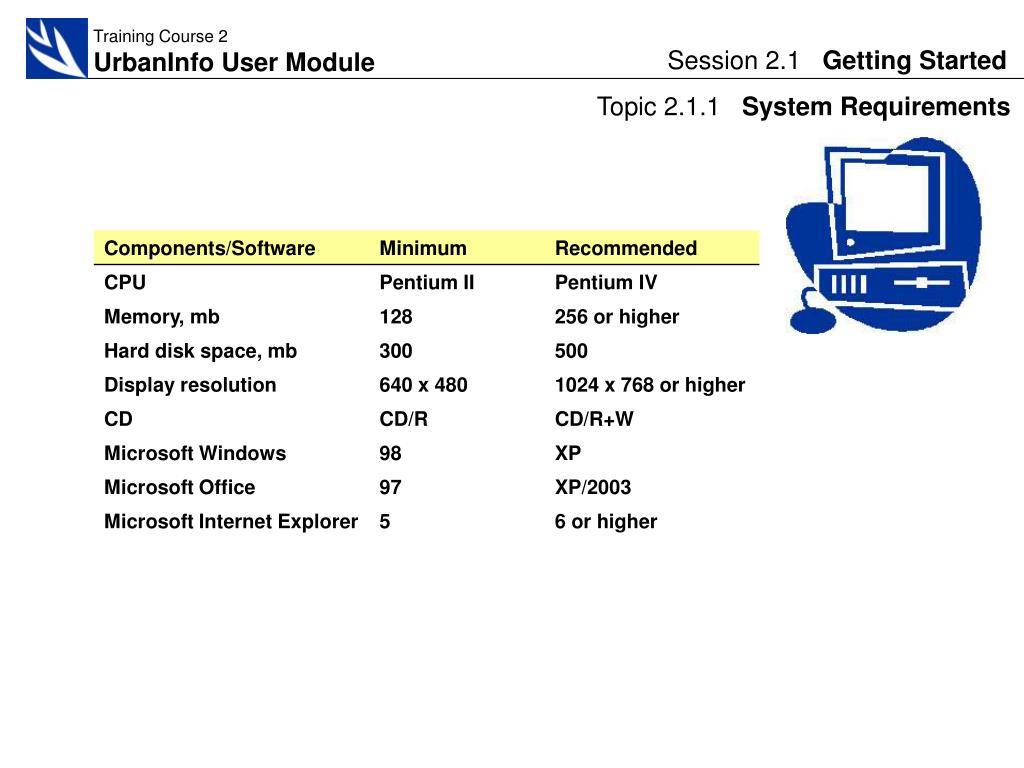Click the 'Getting Started' title

[914, 61]
